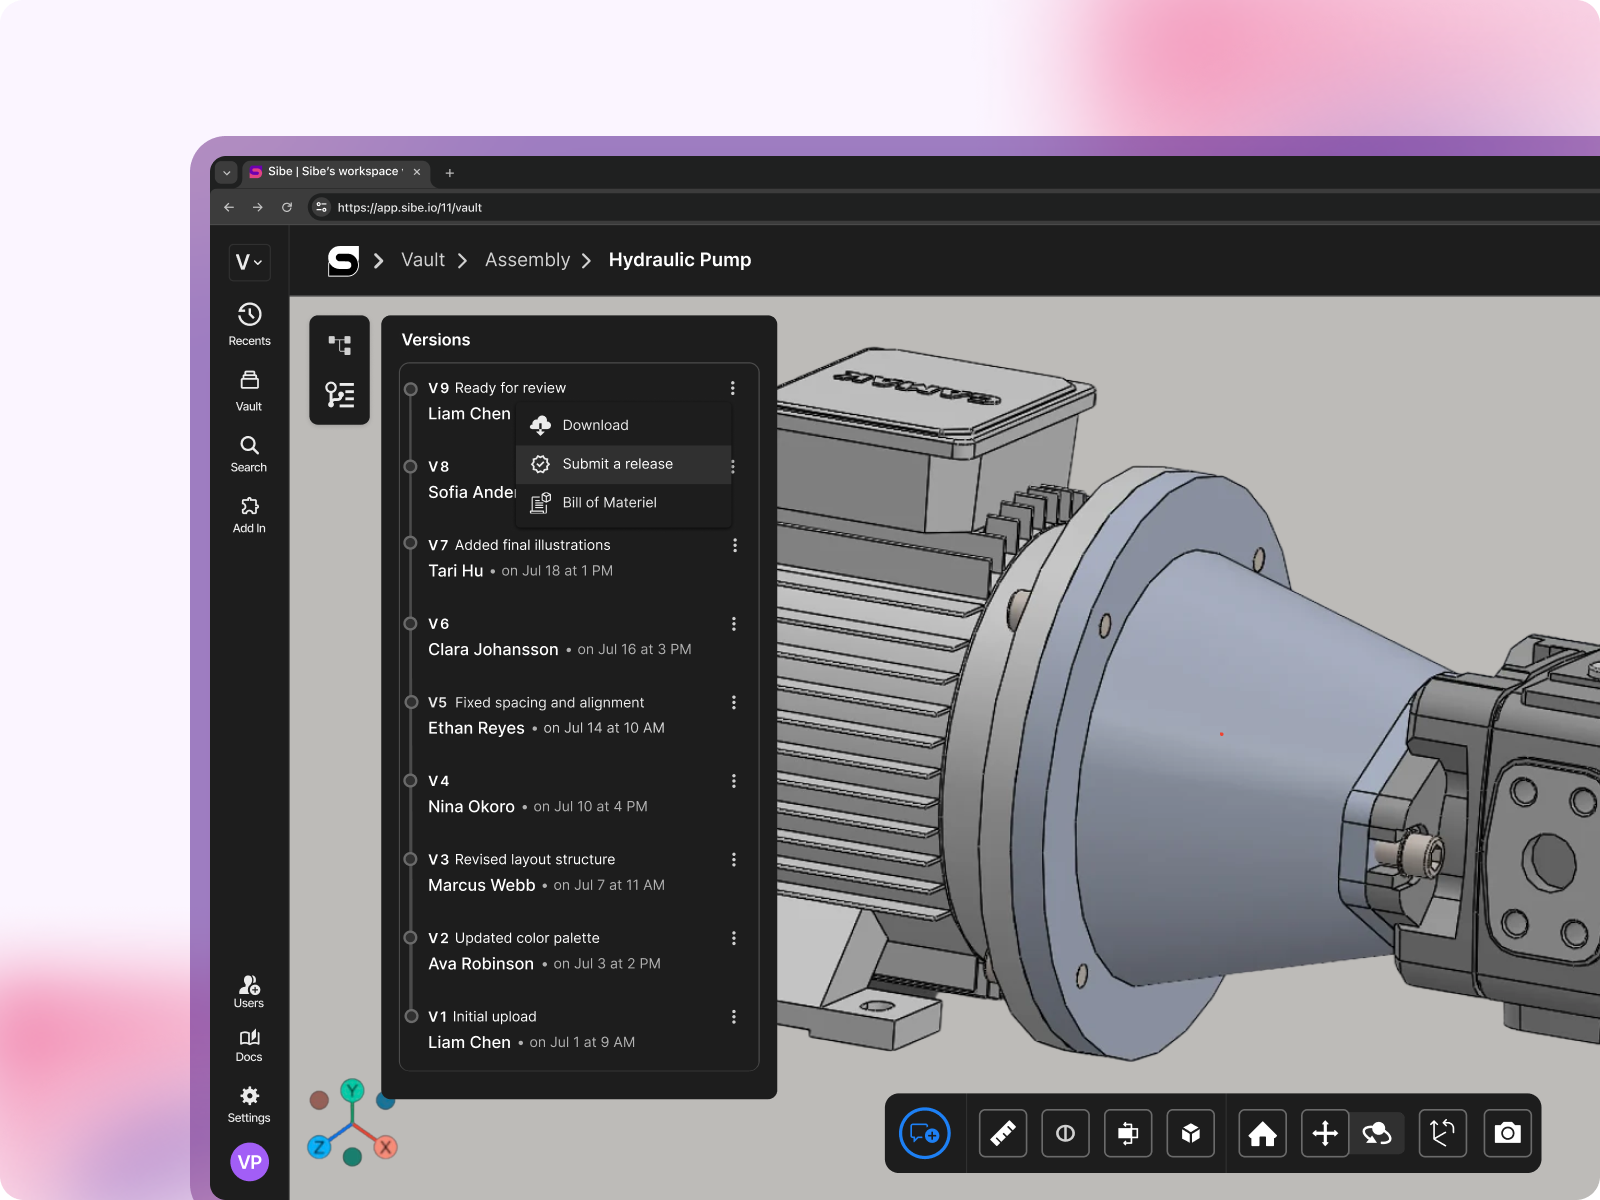This screenshot has width=1600, height=1200.
Task: Reset to home view
Action: (x=1263, y=1134)
